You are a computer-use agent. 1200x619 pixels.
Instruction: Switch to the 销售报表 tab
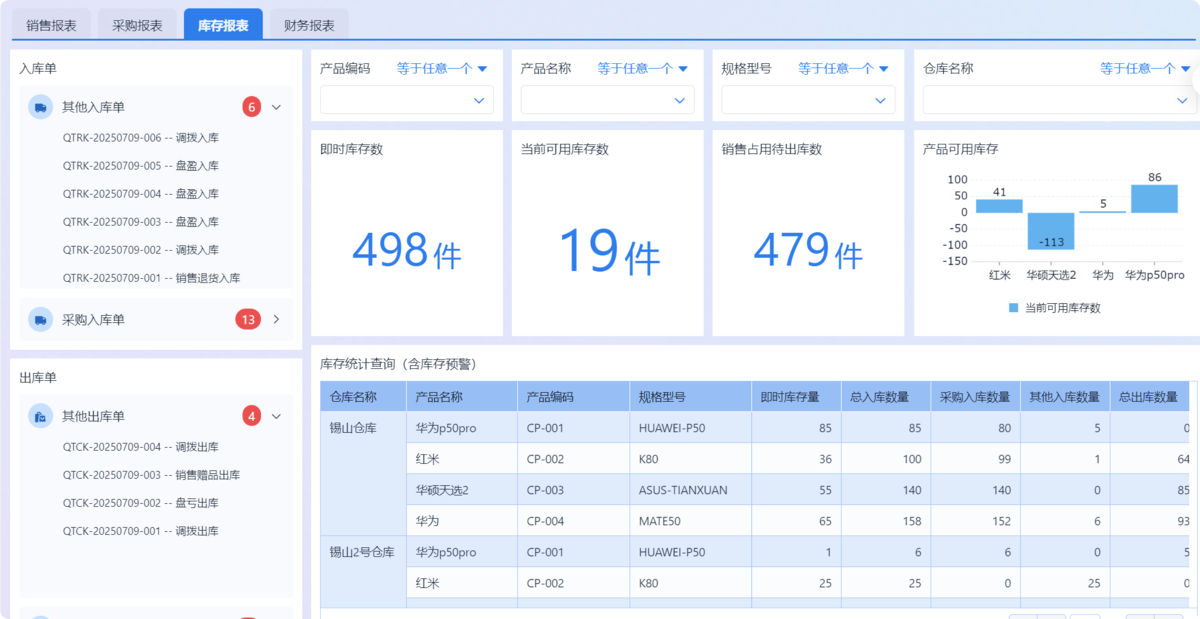(51, 25)
